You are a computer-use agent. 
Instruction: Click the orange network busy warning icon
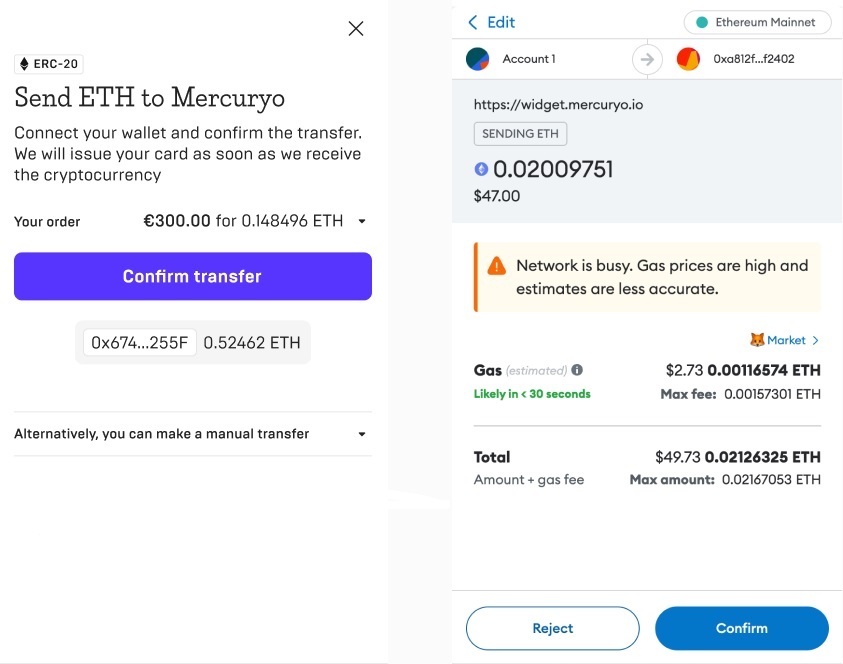point(496,266)
